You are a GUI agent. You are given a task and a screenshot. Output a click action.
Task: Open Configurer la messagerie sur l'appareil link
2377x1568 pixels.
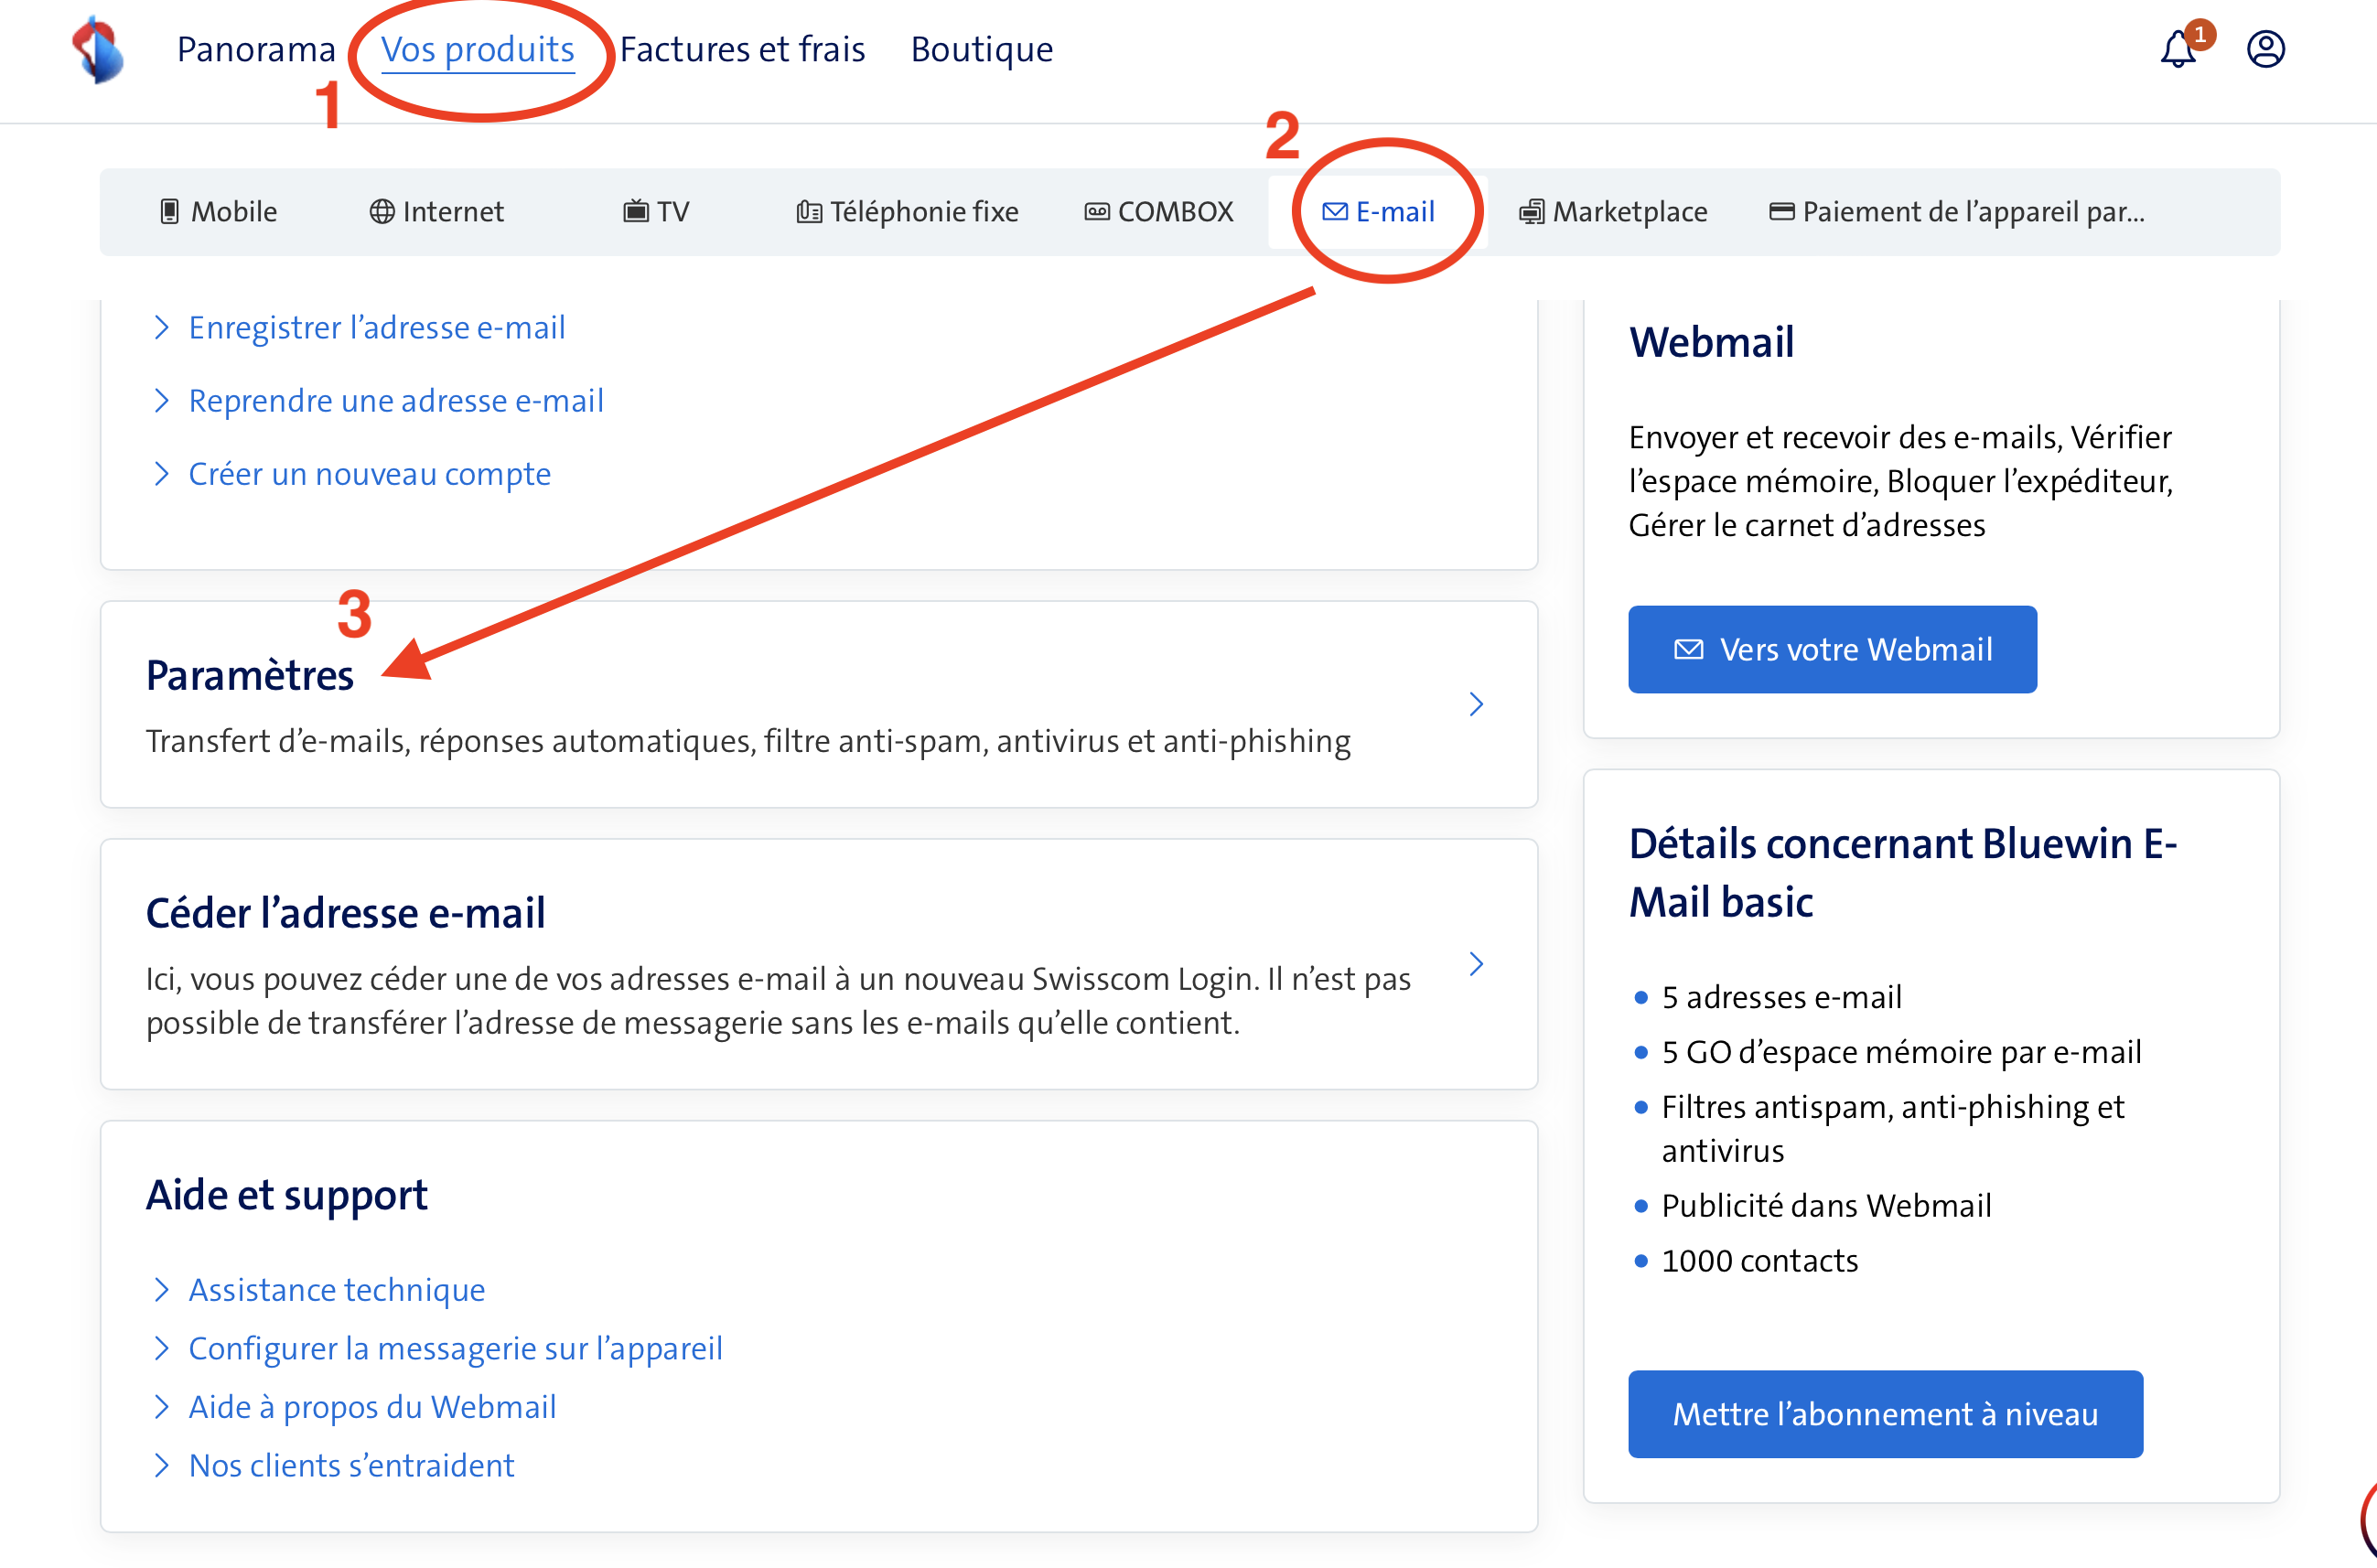click(455, 1349)
